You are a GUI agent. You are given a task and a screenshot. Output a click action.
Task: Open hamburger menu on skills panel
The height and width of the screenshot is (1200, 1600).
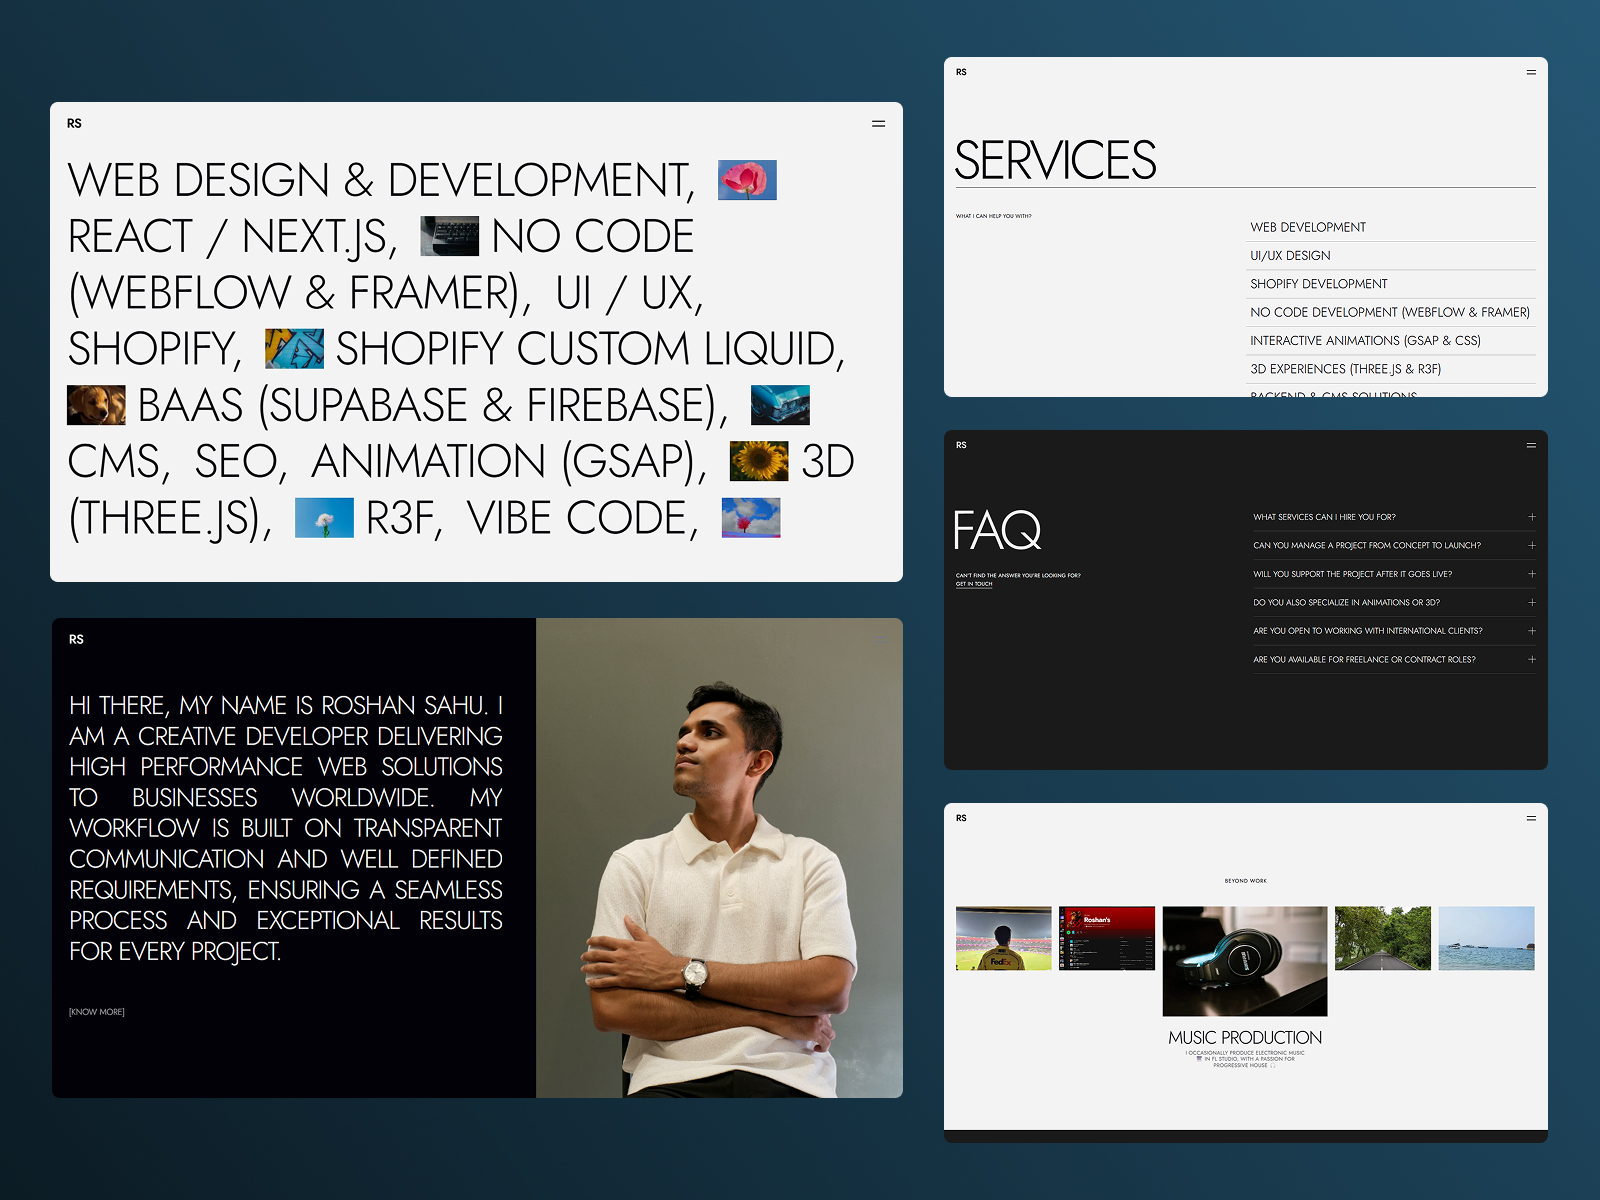click(878, 124)
